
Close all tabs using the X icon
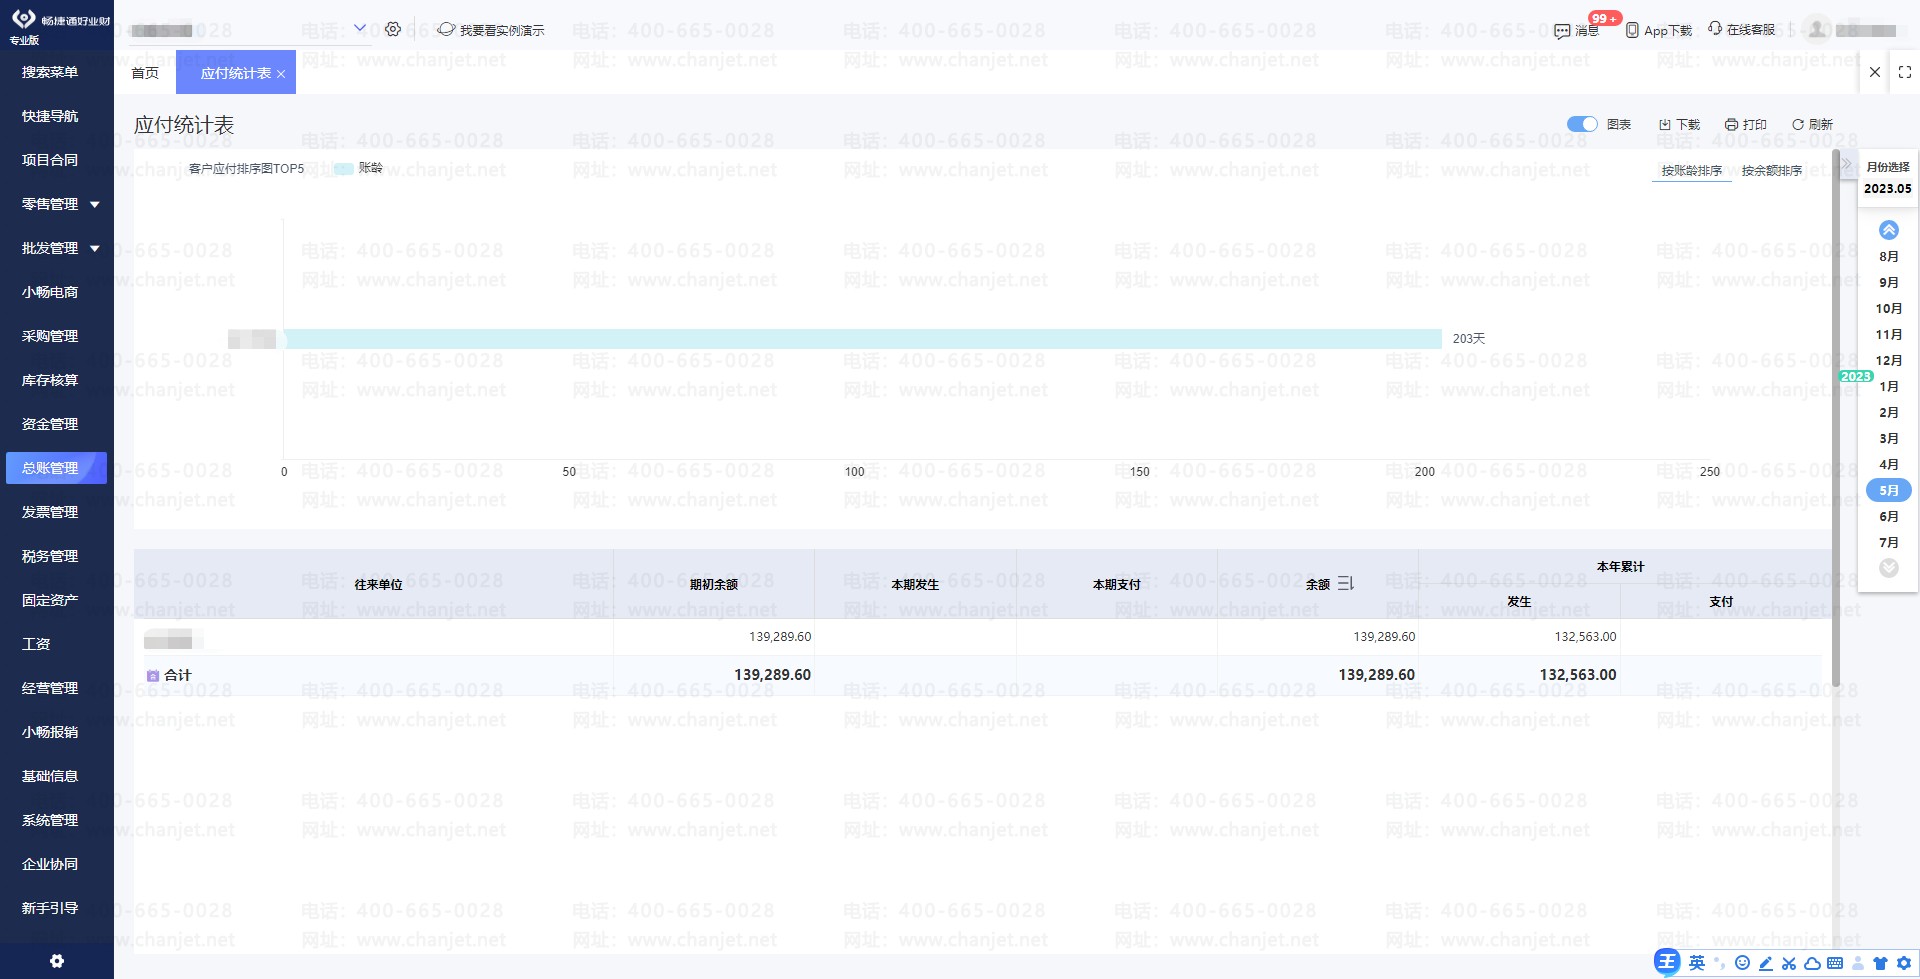[1875, 72]
